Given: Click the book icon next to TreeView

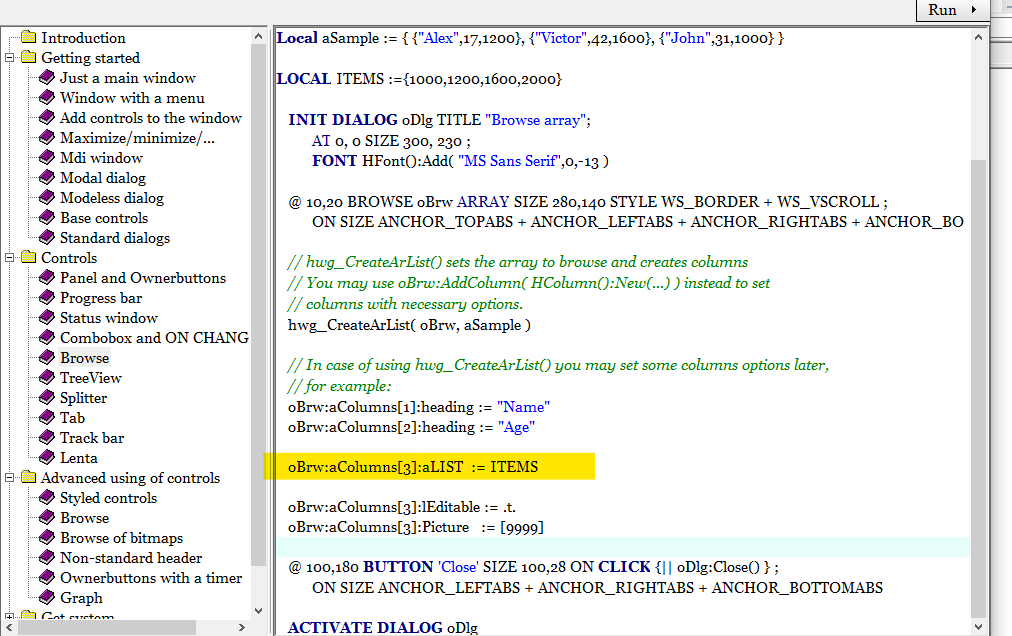Looking at the screenshot, I should click(x=46, y=378).
